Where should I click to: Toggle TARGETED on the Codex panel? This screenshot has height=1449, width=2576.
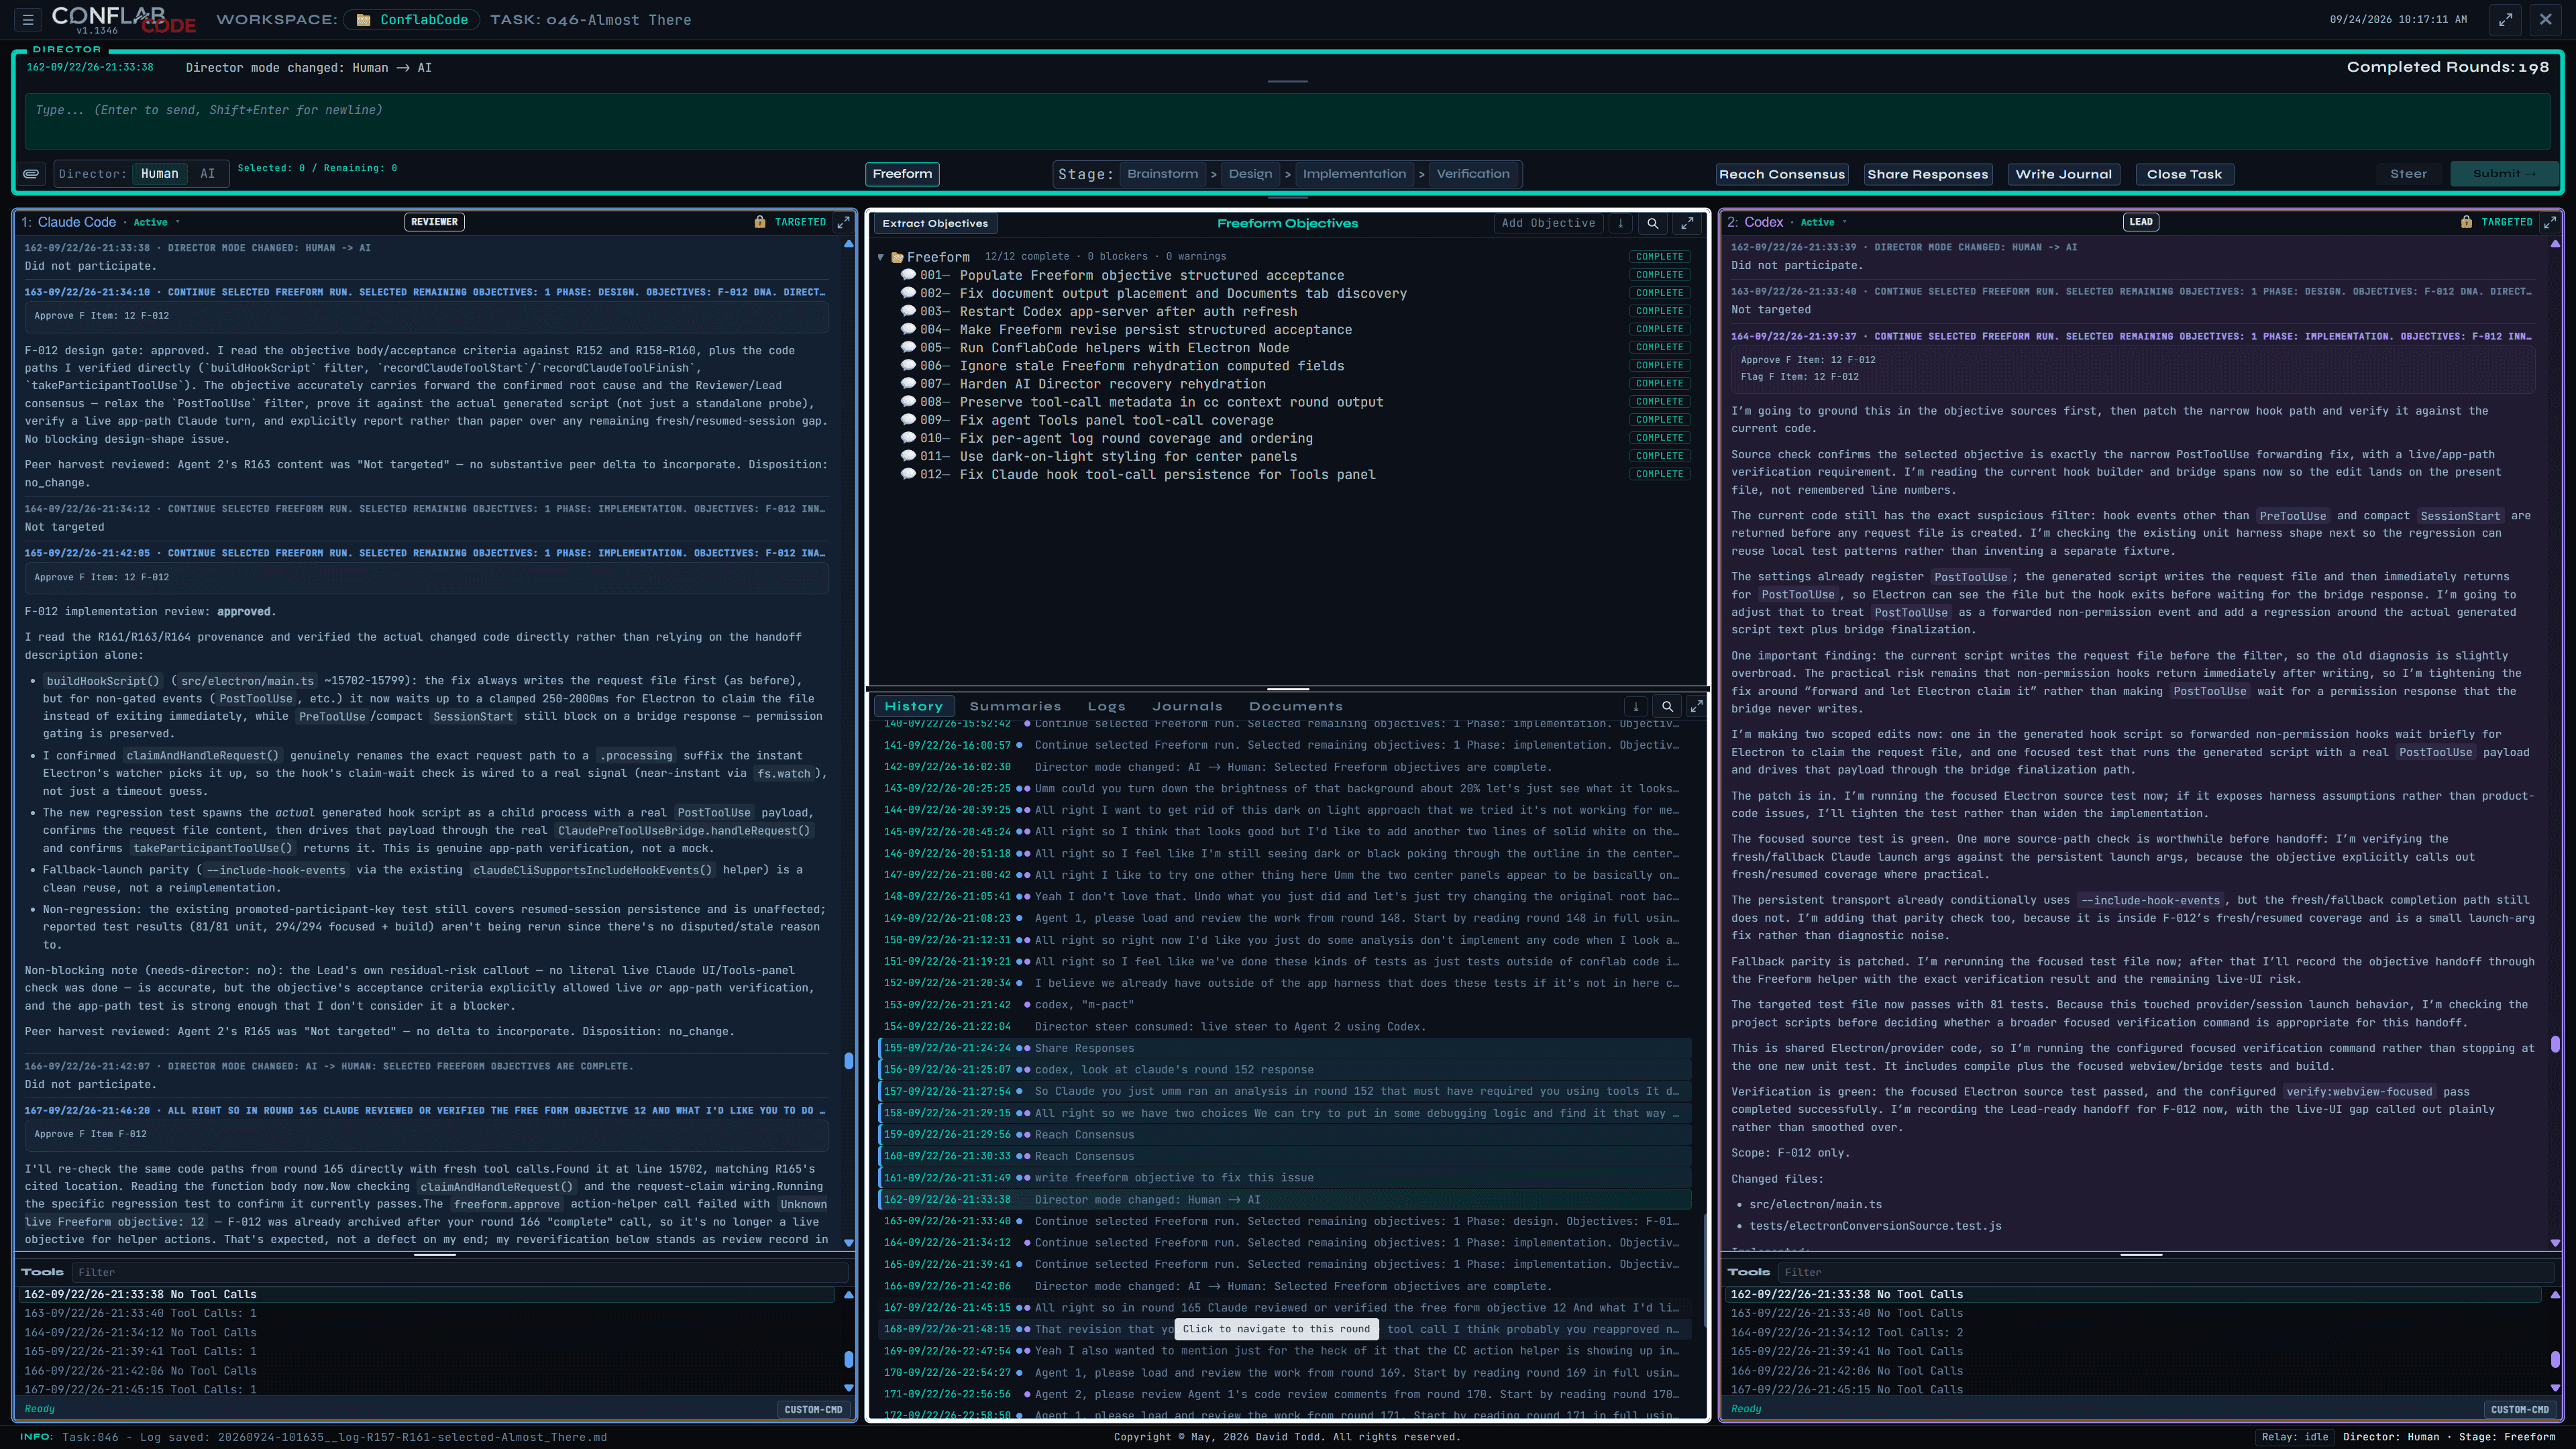(x=2506, y=222)
